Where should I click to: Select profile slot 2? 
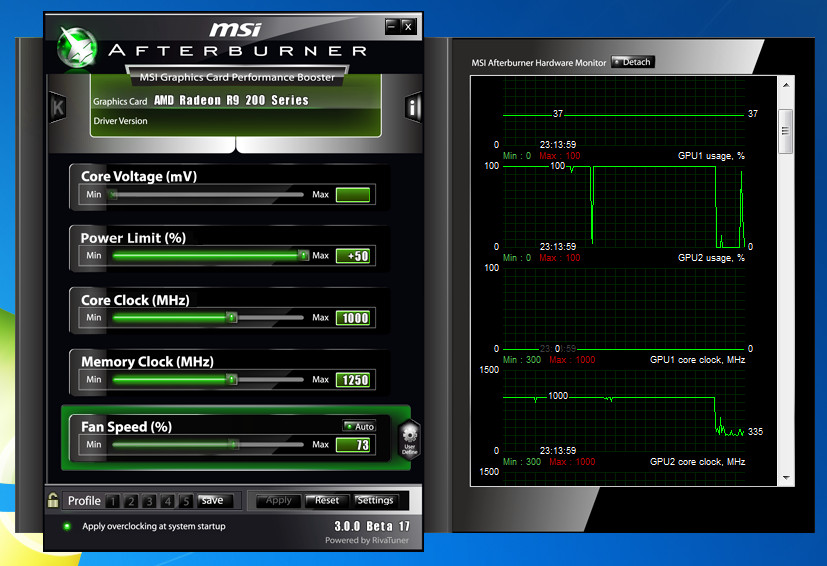click(131, 501)
